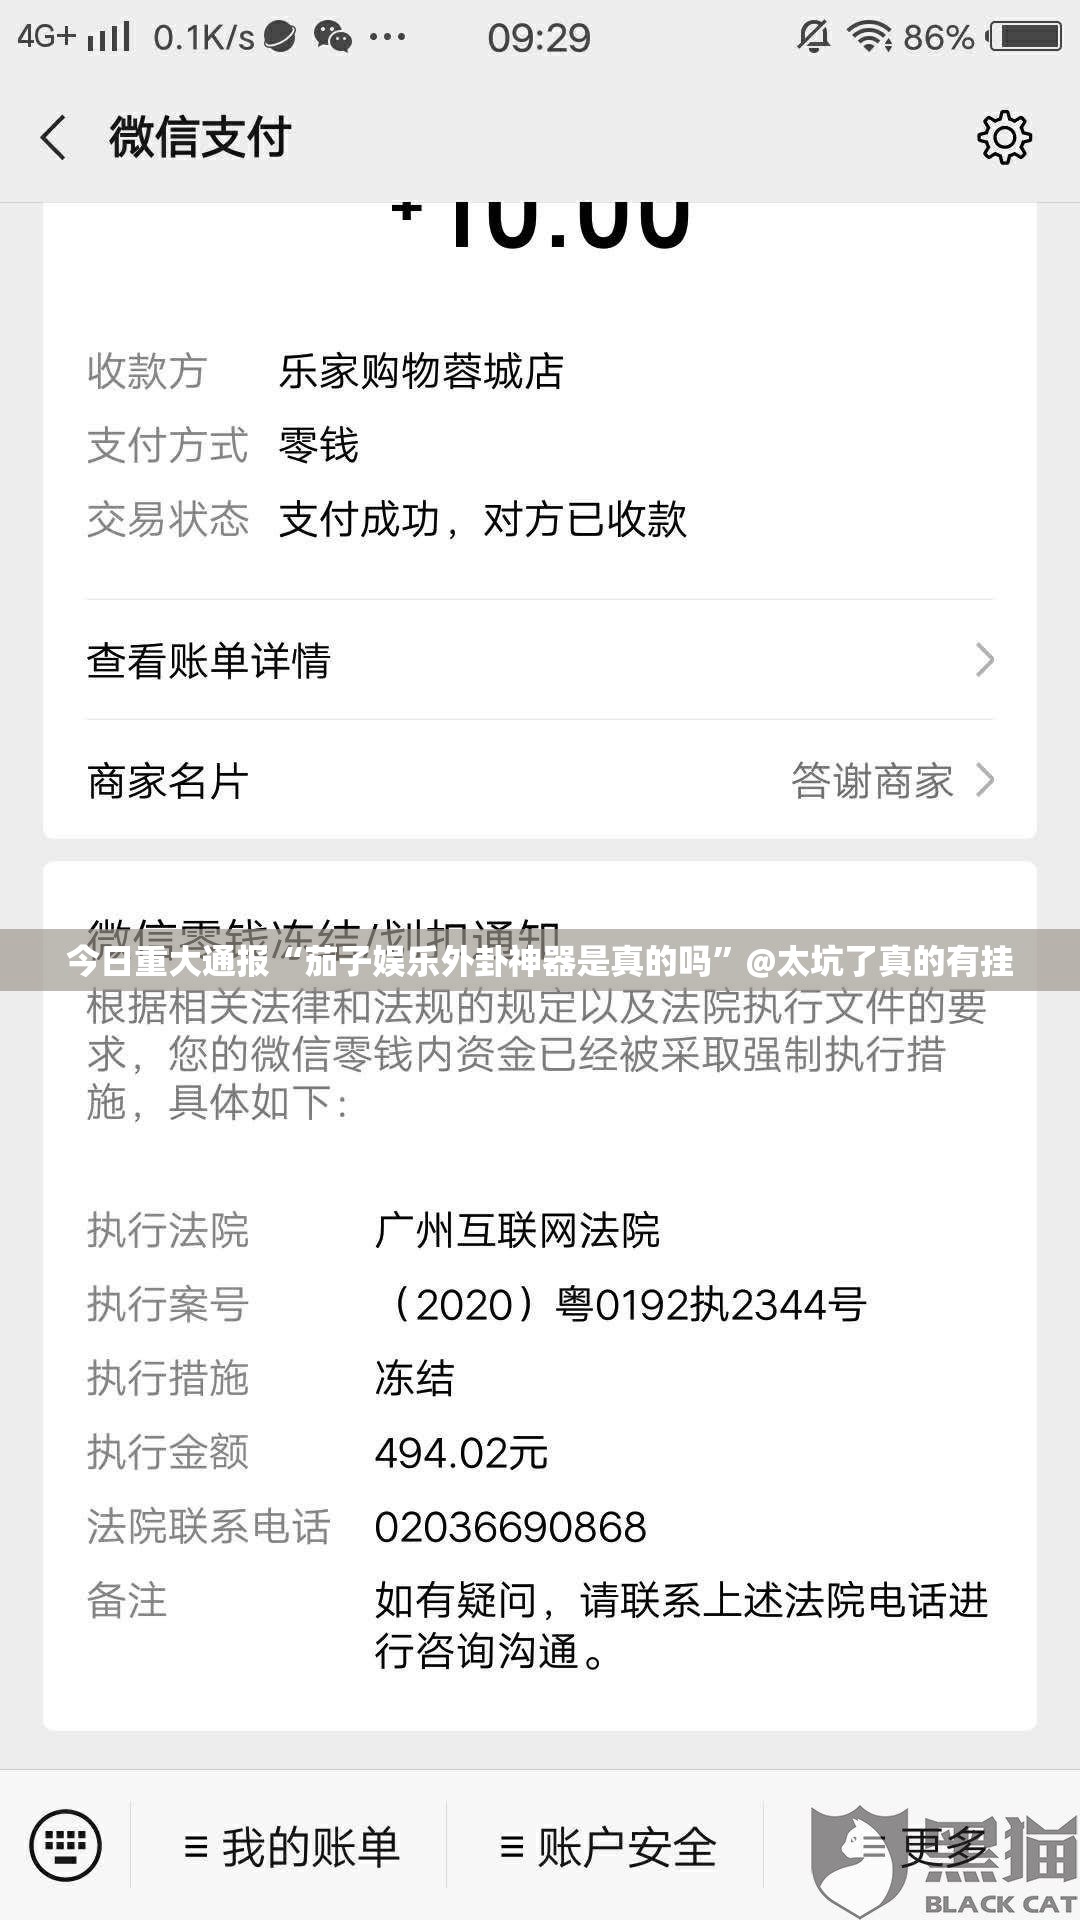
Task: Tap the muted bell status icon
Action: [813, 37]
